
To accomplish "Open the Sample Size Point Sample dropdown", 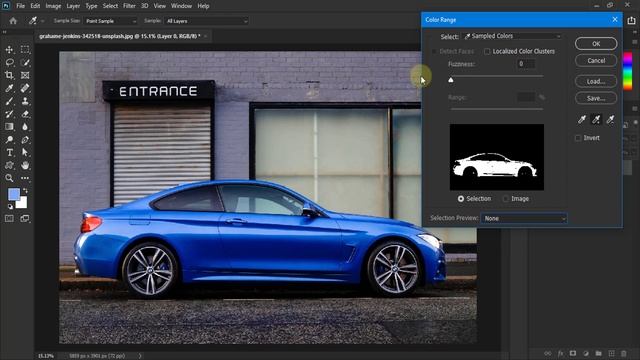I will click(110, 21).
